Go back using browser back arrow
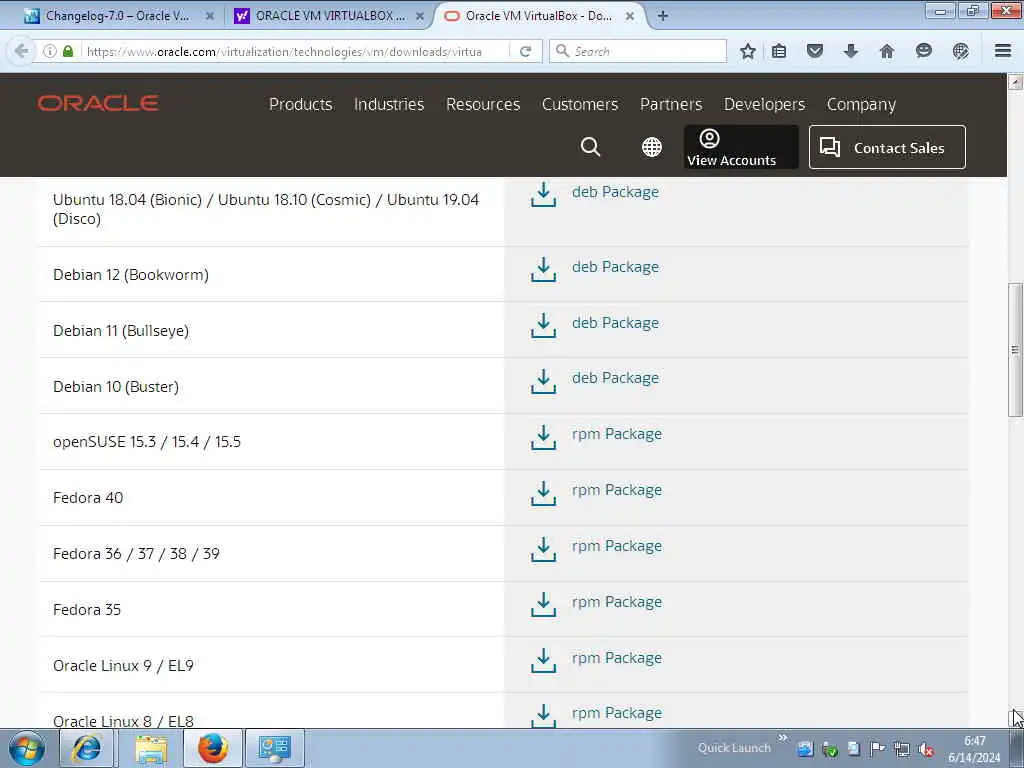This screenshot has width=1024, height=768. (21, 51)
